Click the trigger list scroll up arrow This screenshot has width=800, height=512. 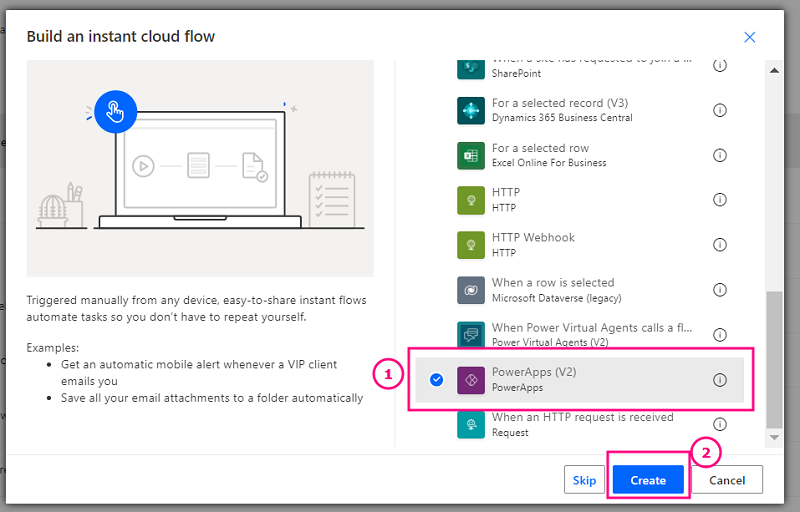pos(774,70)
